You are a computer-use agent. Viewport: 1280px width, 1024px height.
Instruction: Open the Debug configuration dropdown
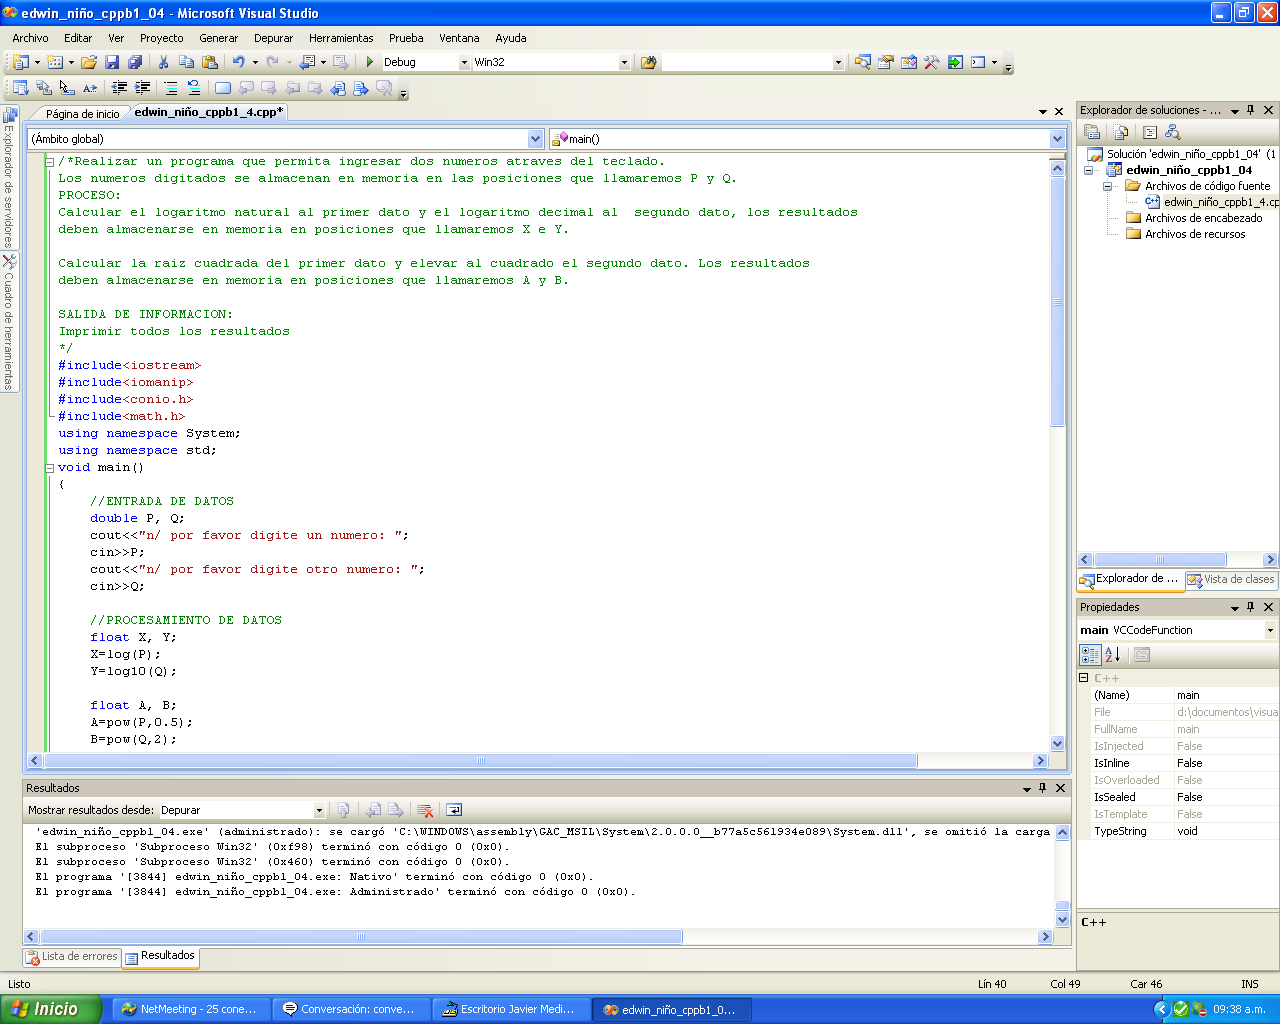463,61
